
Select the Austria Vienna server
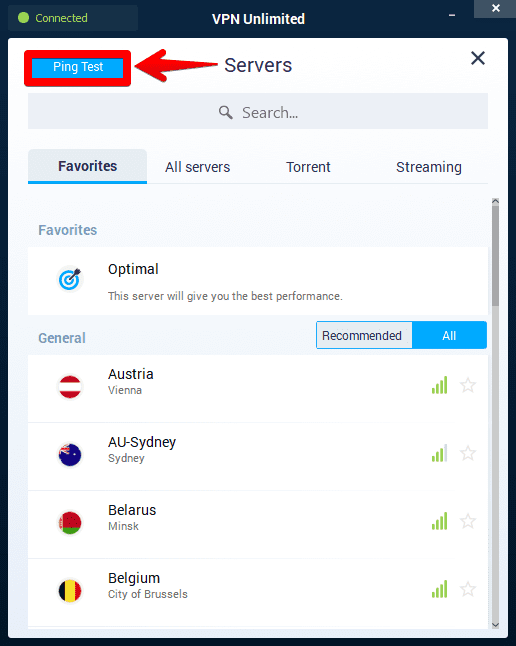[x=258, y=388]
